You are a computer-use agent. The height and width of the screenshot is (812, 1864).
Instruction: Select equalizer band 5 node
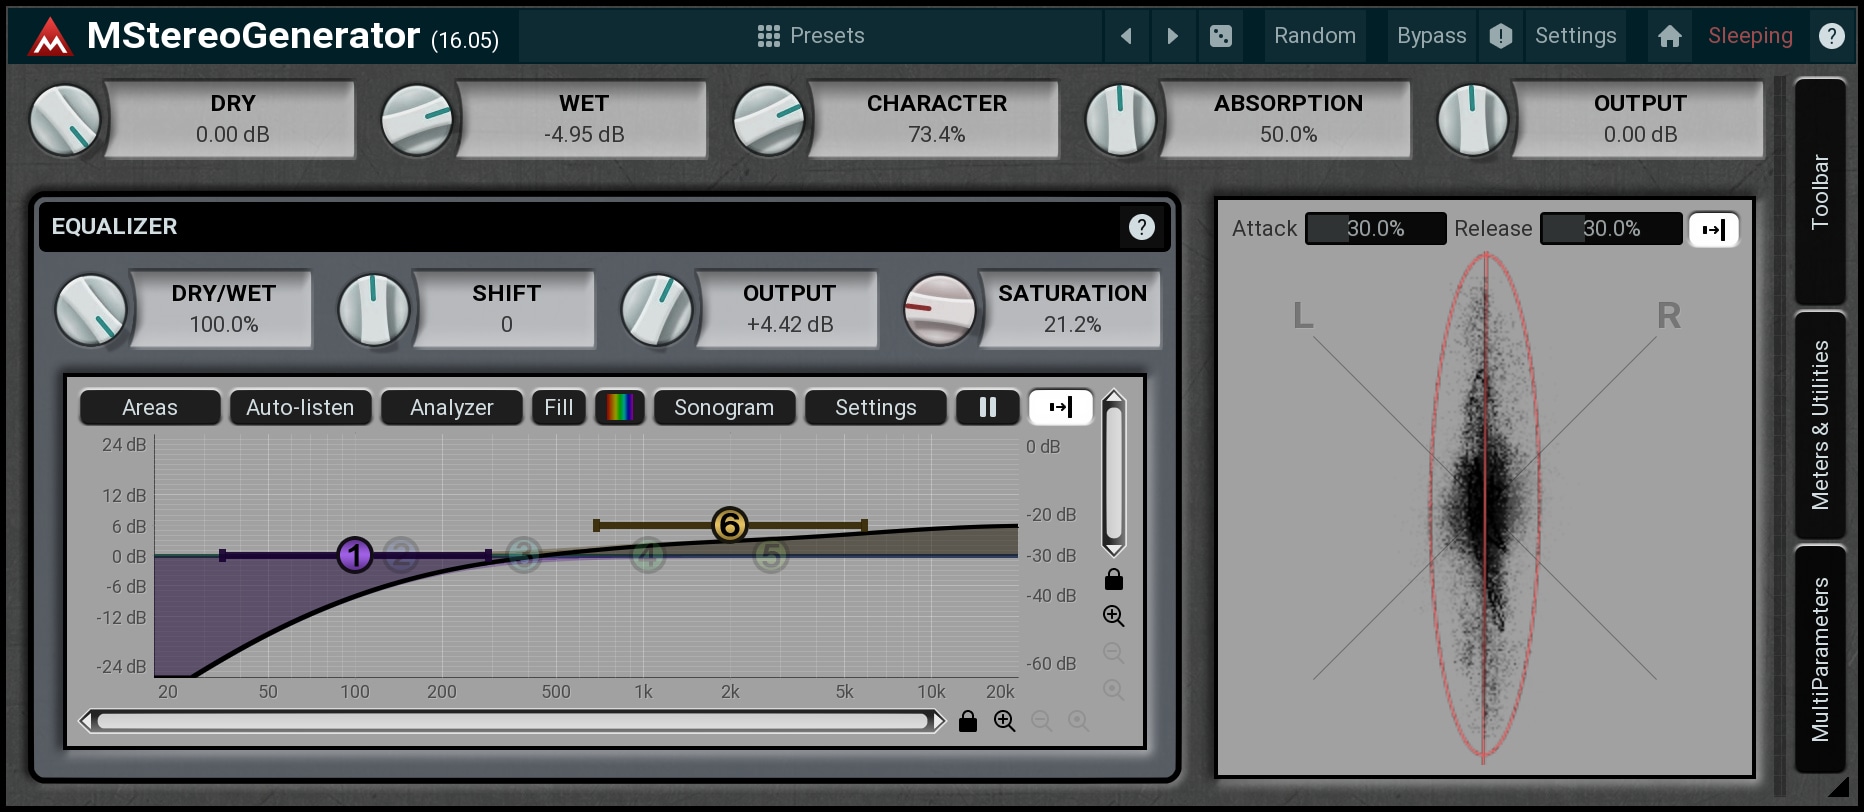(770, 555)
